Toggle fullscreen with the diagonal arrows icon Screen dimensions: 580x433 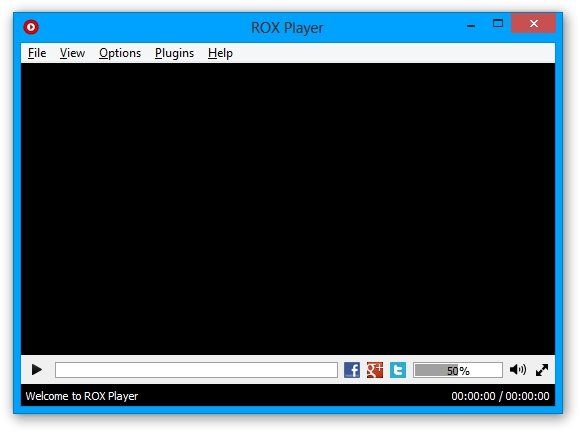point(542,370)
